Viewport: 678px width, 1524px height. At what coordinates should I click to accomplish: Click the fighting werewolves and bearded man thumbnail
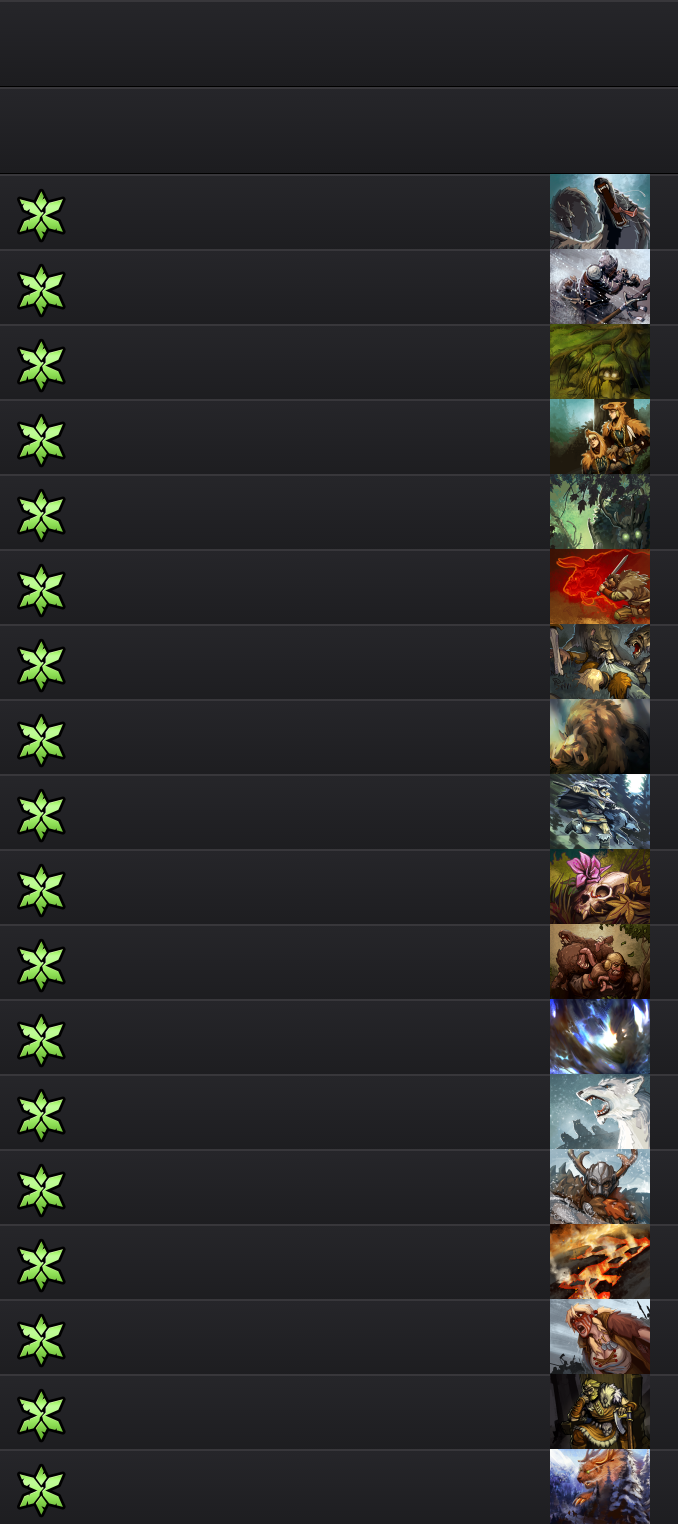click(x=600, y=662)
